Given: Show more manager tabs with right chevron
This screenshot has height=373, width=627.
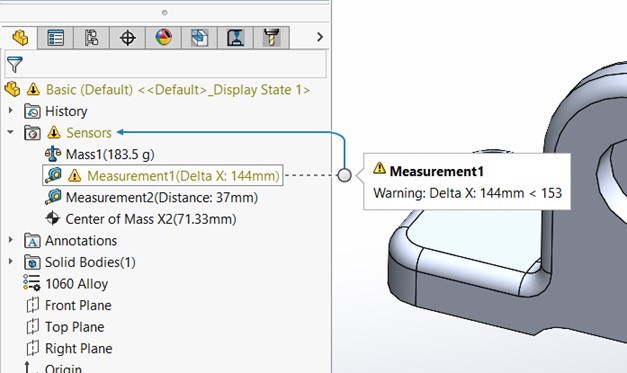Looking at the screenshot, I should (319, 37).
